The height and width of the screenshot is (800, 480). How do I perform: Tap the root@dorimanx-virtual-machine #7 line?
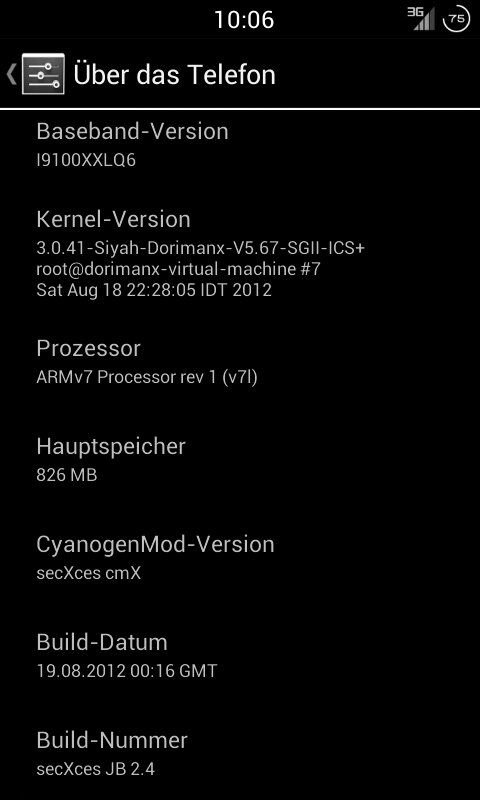click(178, 269)
